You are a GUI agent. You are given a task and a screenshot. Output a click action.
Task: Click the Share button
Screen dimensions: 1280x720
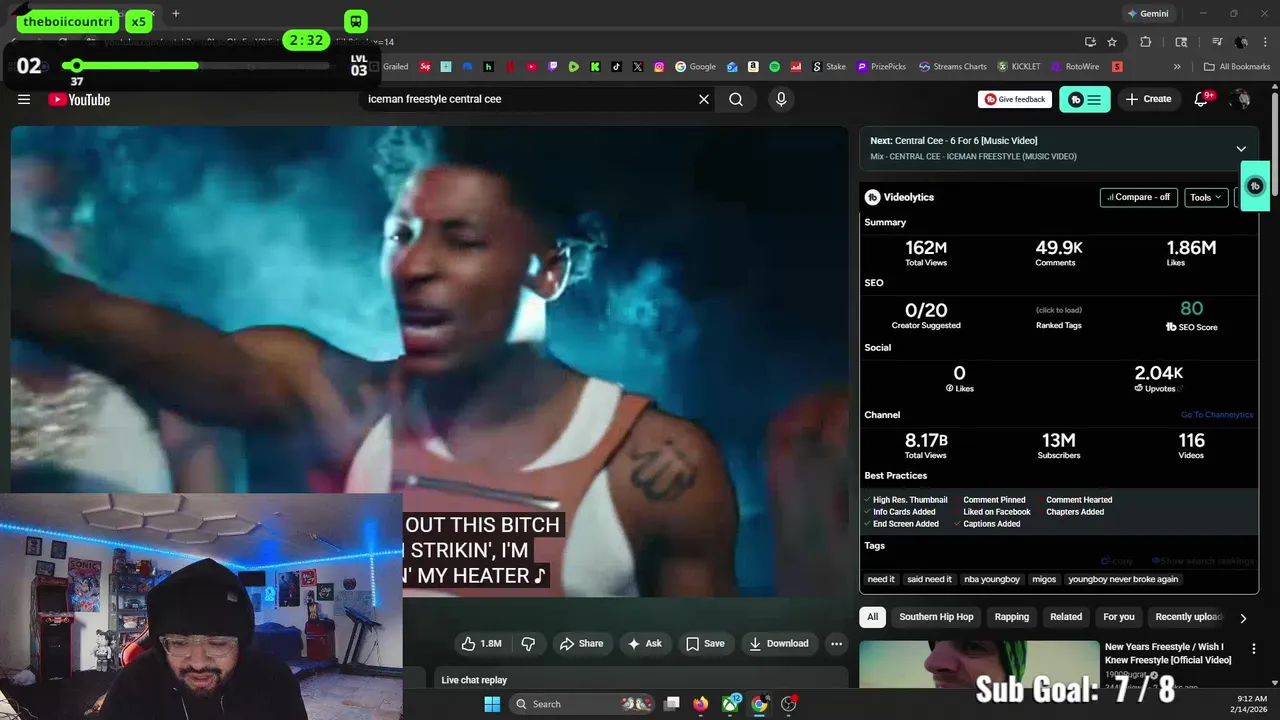coord(581,643)
